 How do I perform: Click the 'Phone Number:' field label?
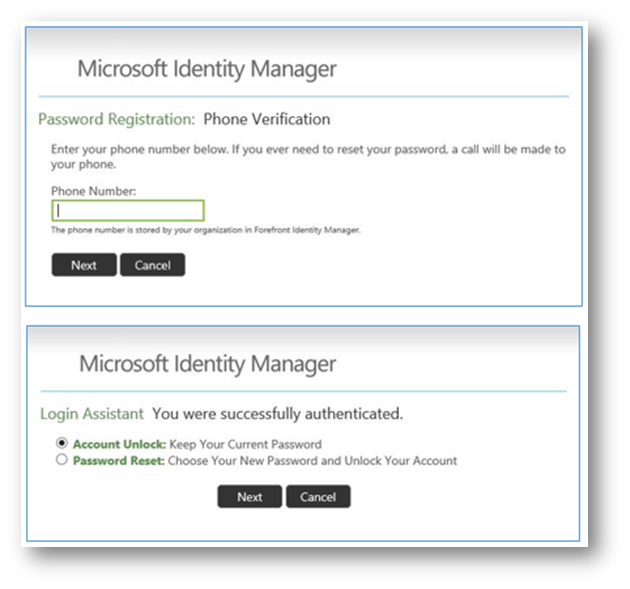[x=94, y=191]
